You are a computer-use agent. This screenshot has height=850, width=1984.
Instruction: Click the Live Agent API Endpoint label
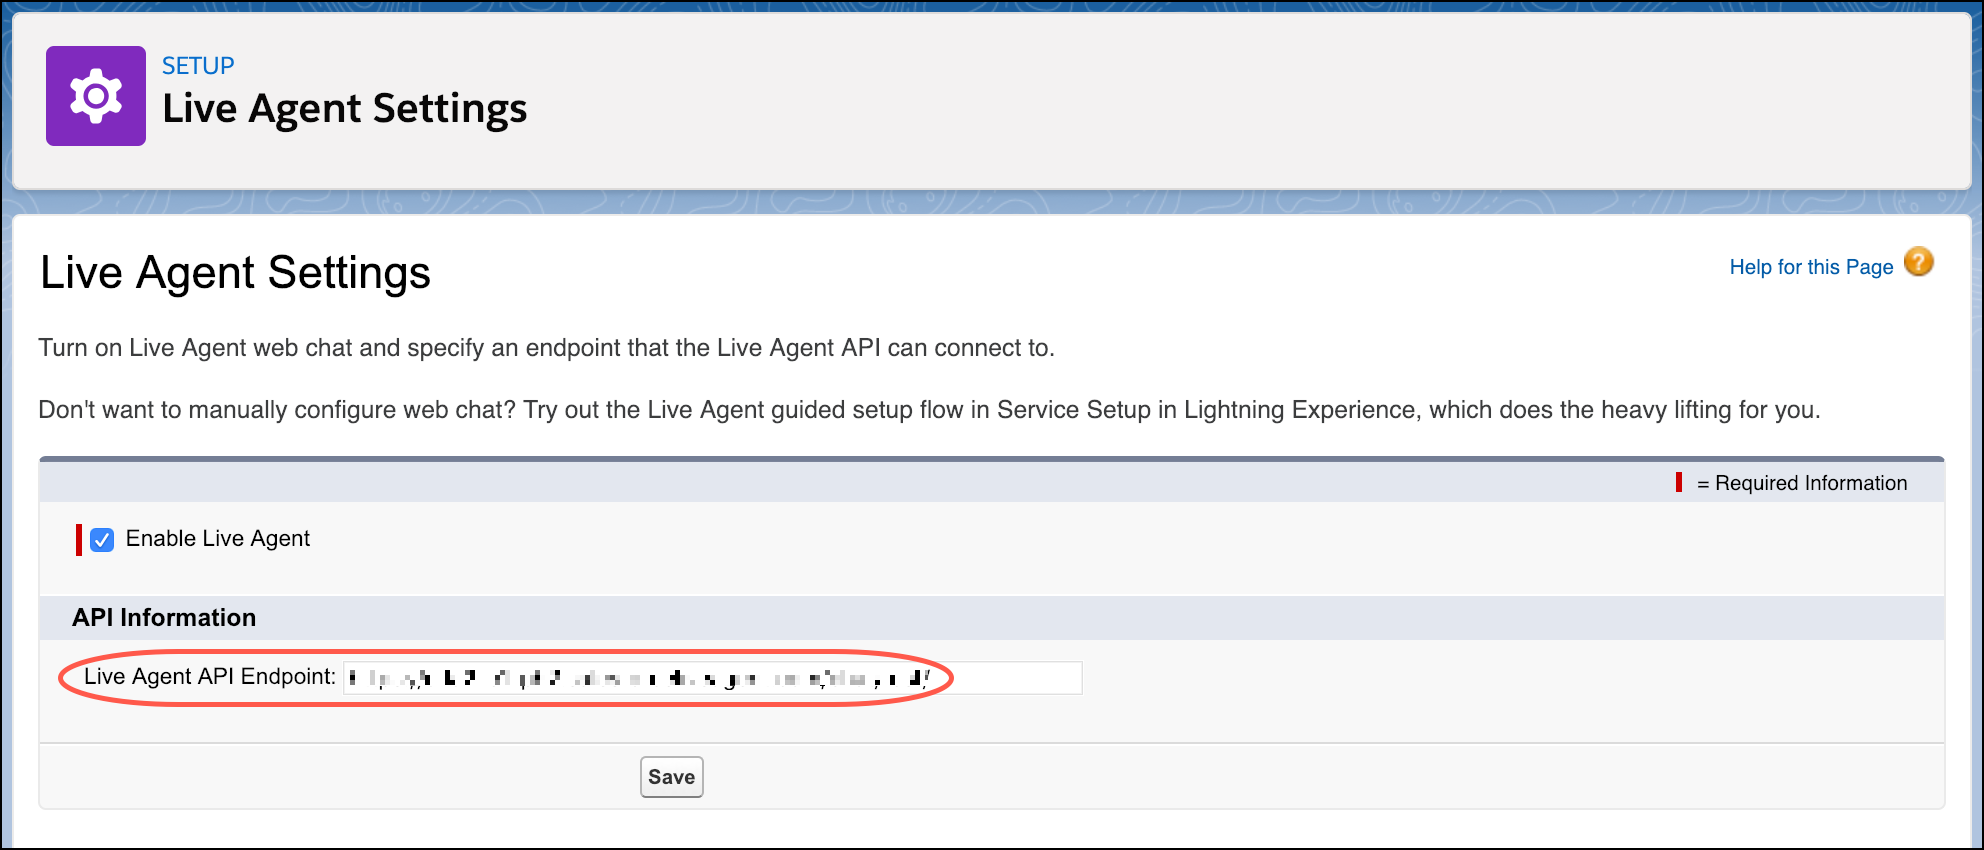[x=209, y=677]
